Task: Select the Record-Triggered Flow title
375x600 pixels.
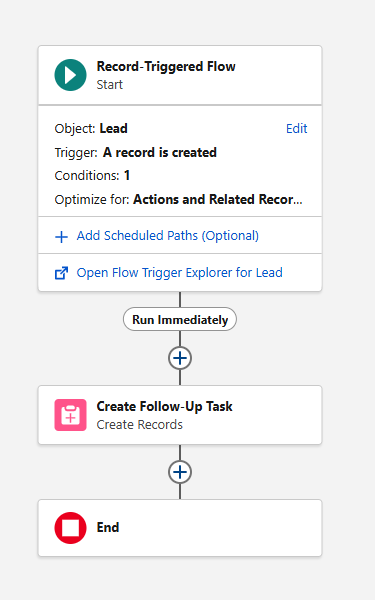Action: pyautogui.click(x=166, y=67)
